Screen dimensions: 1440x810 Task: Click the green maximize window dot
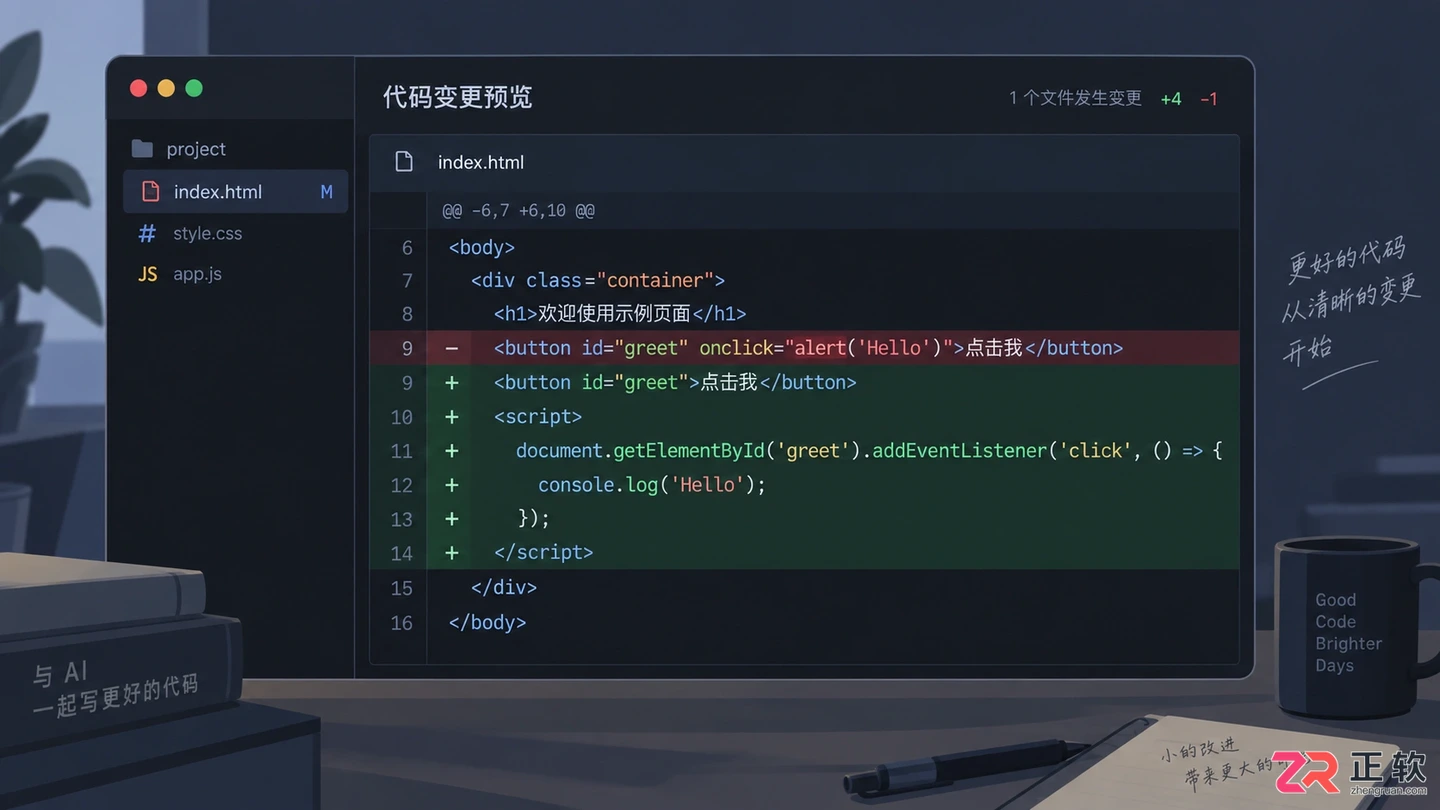tap(194, 88)
